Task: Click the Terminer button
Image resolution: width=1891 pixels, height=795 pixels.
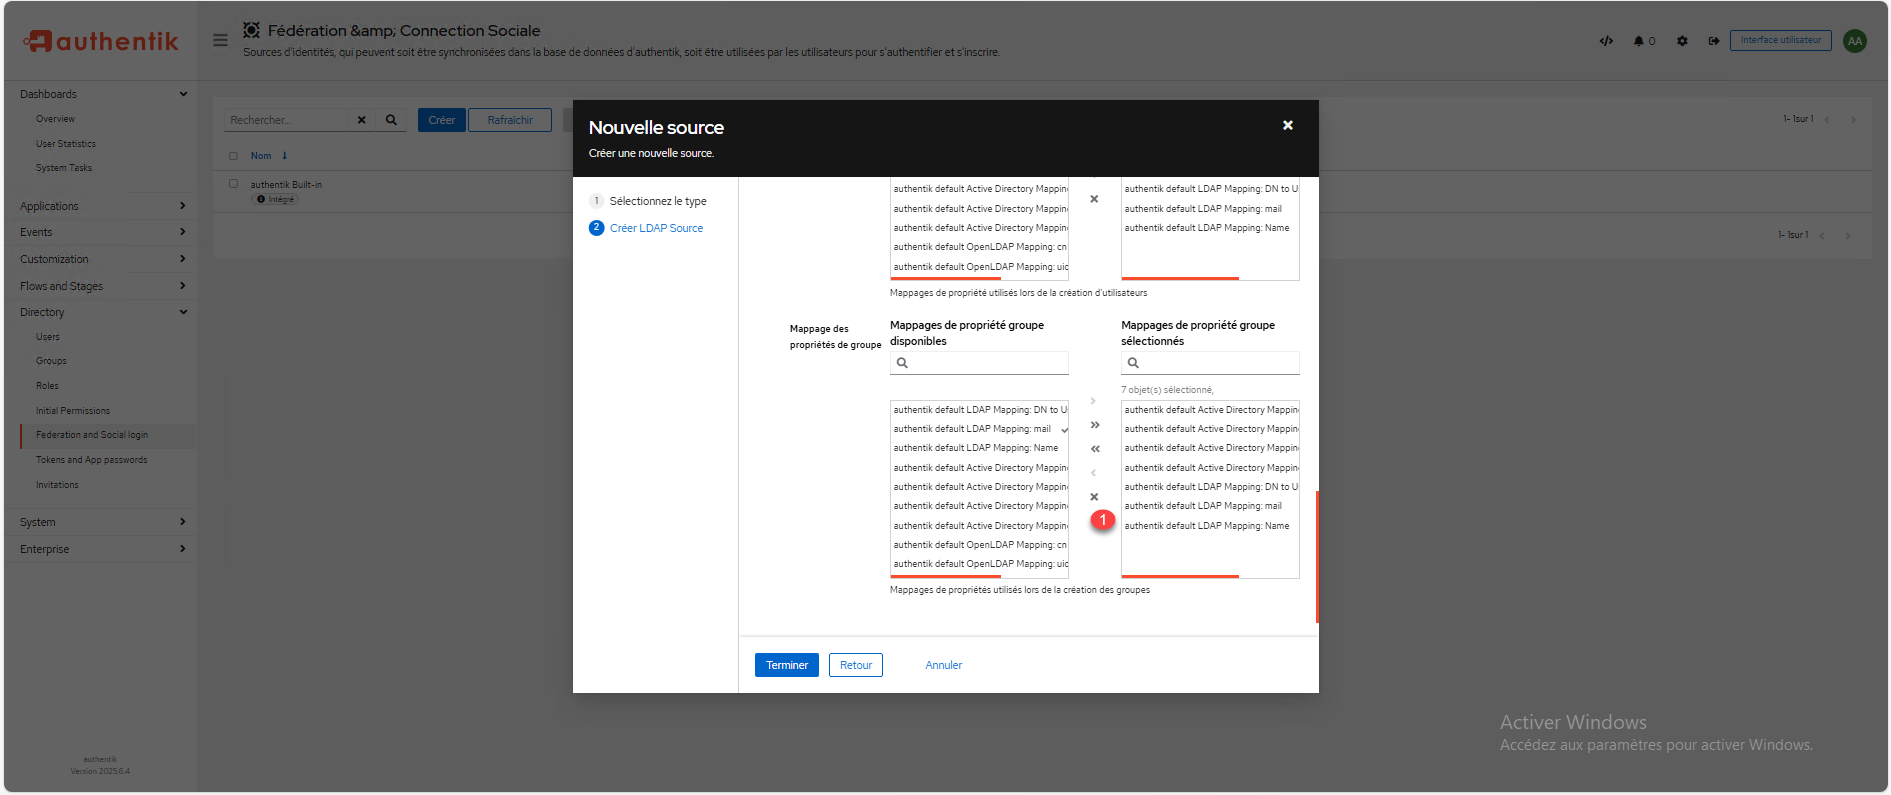Action: click(x=786, y=665)
